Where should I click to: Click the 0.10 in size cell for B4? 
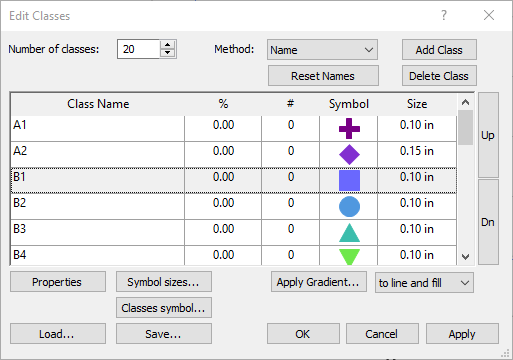417,256
